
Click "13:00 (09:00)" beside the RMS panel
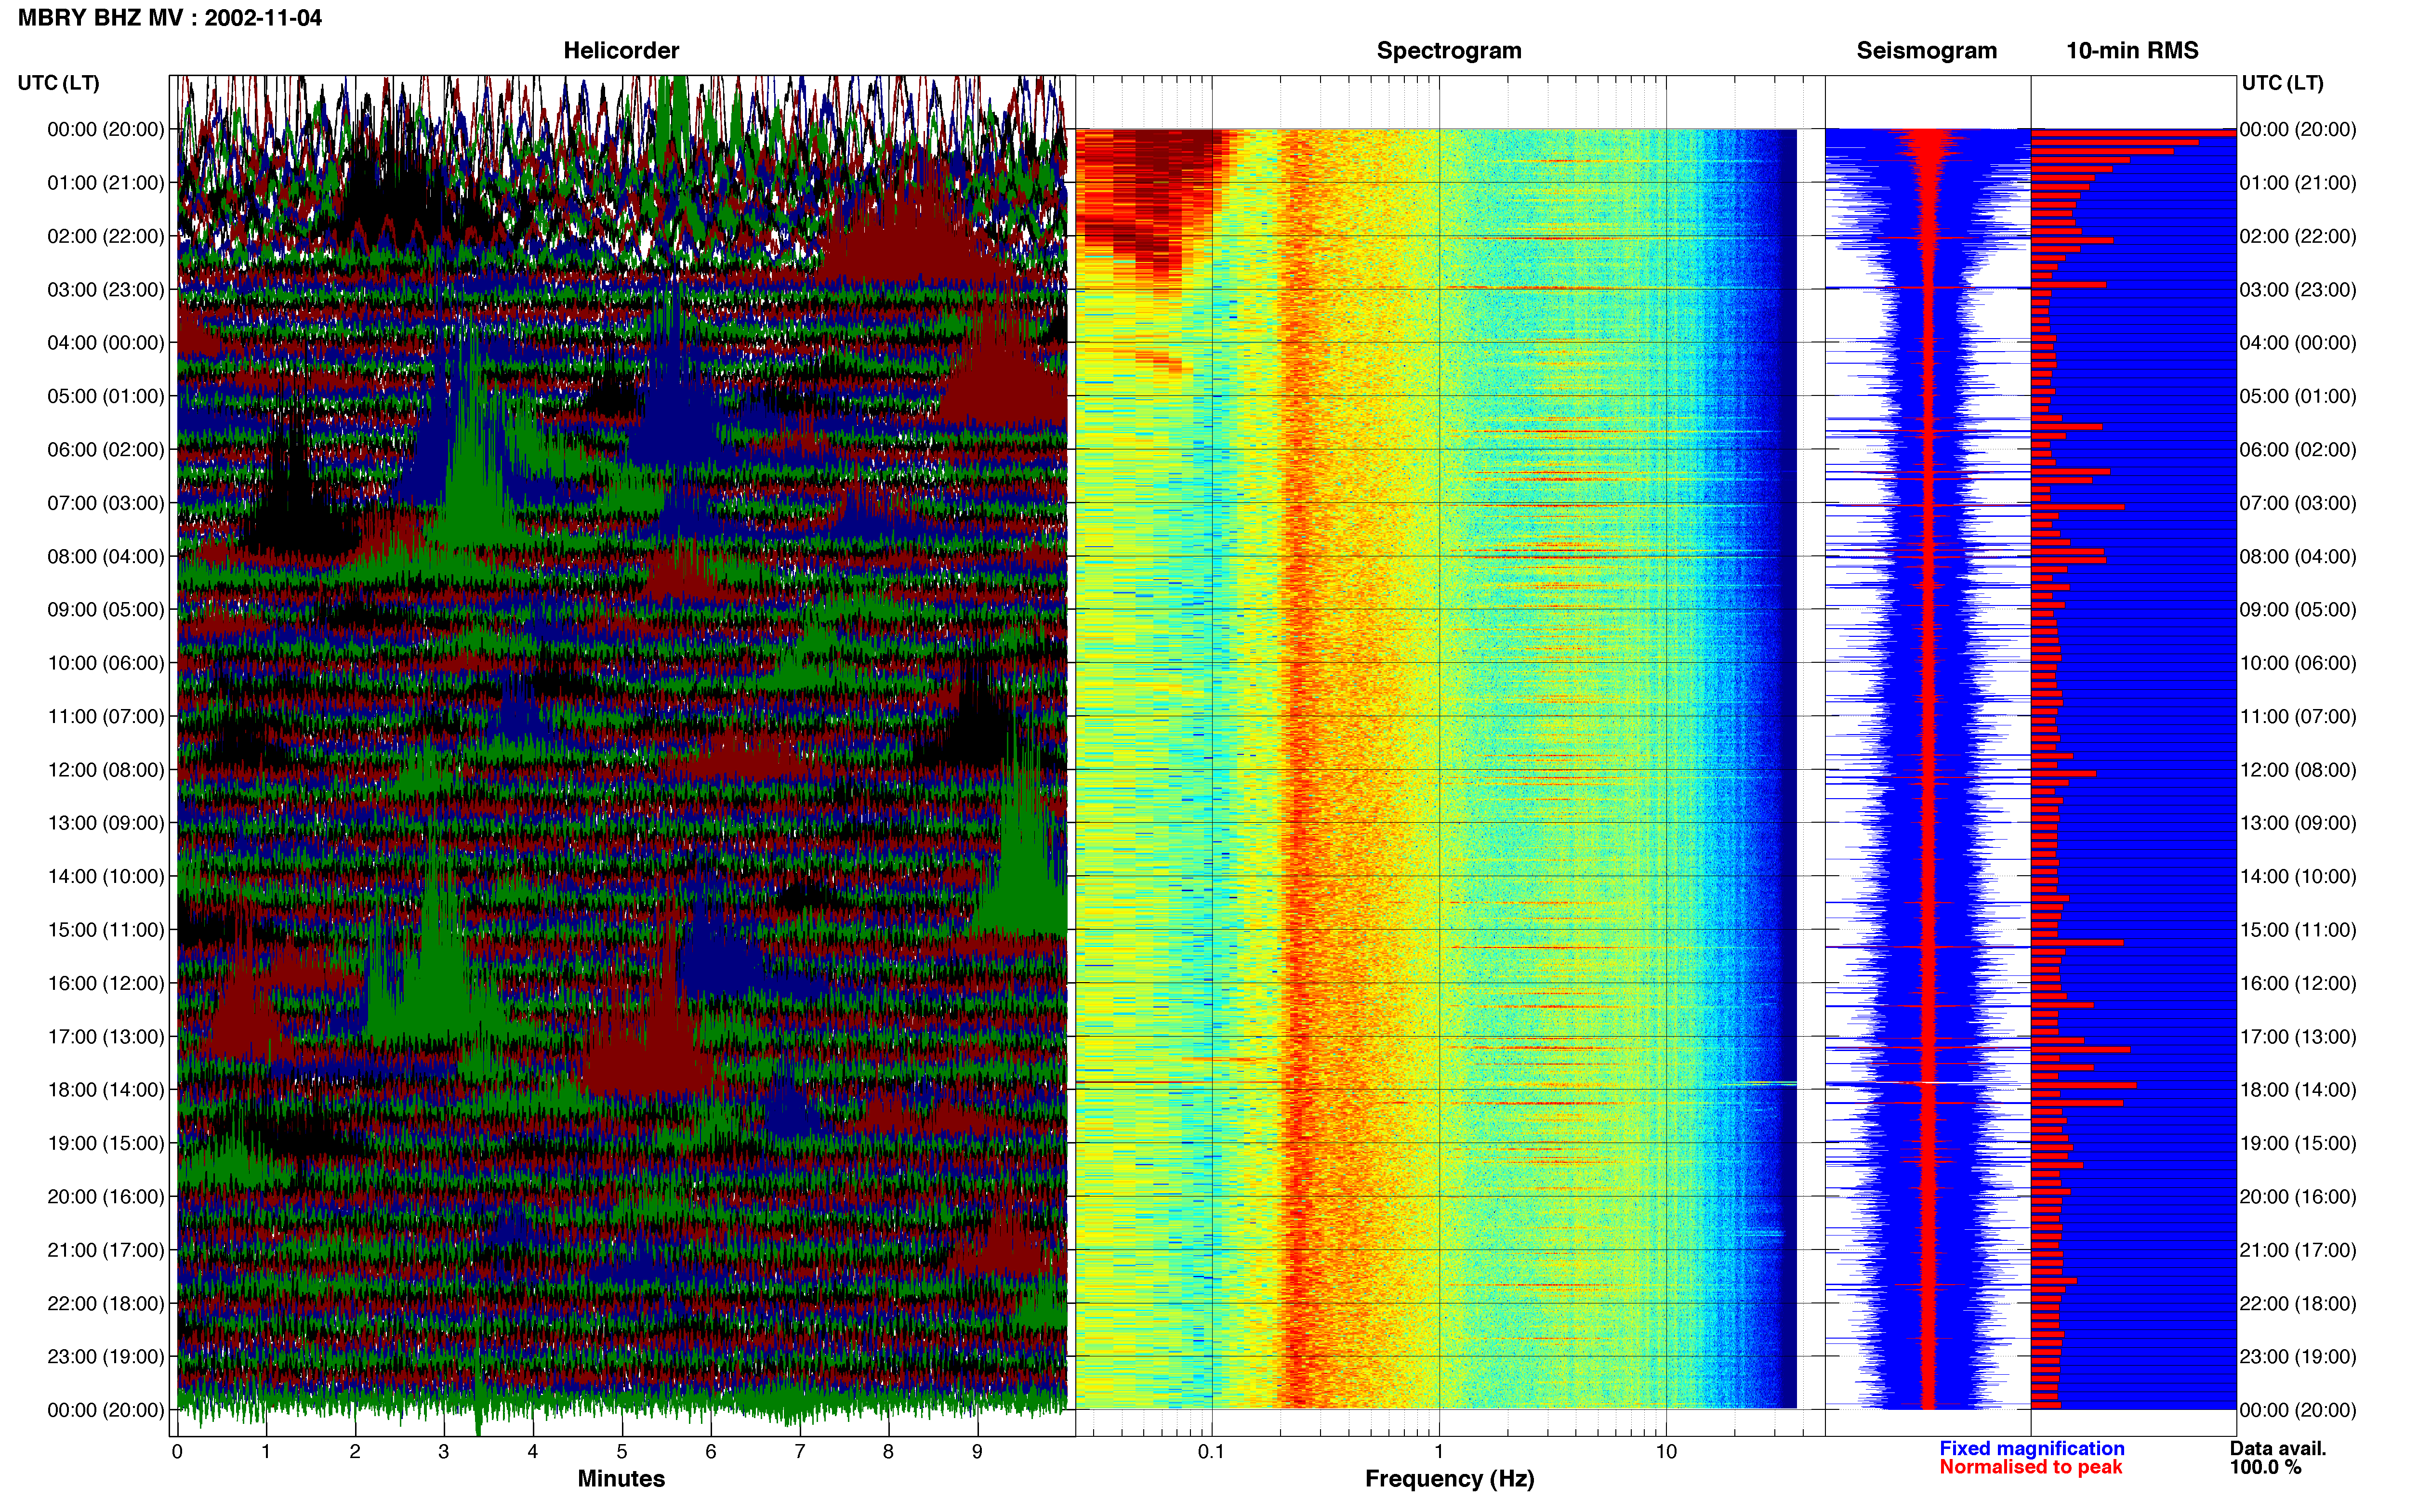tap(2298, 823)
